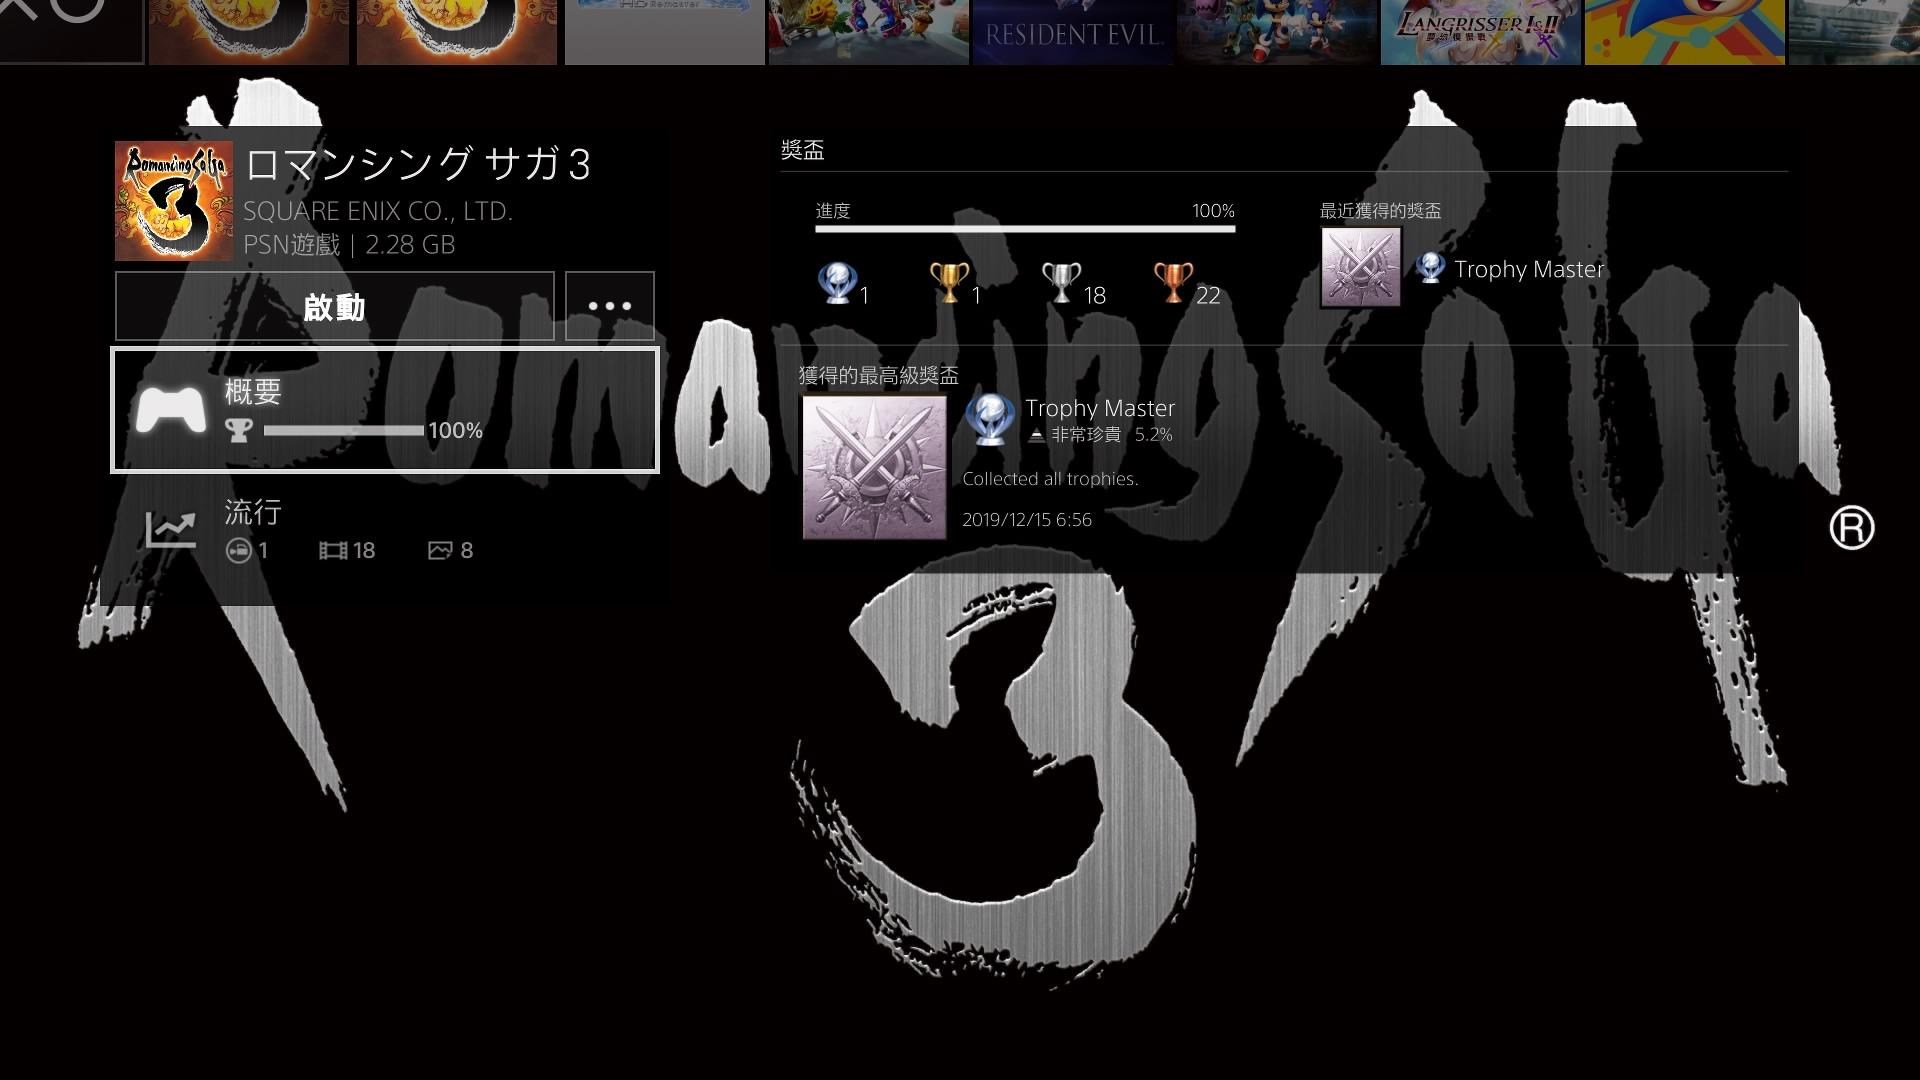Click the video clips count icon showing 18

point(332,551)
